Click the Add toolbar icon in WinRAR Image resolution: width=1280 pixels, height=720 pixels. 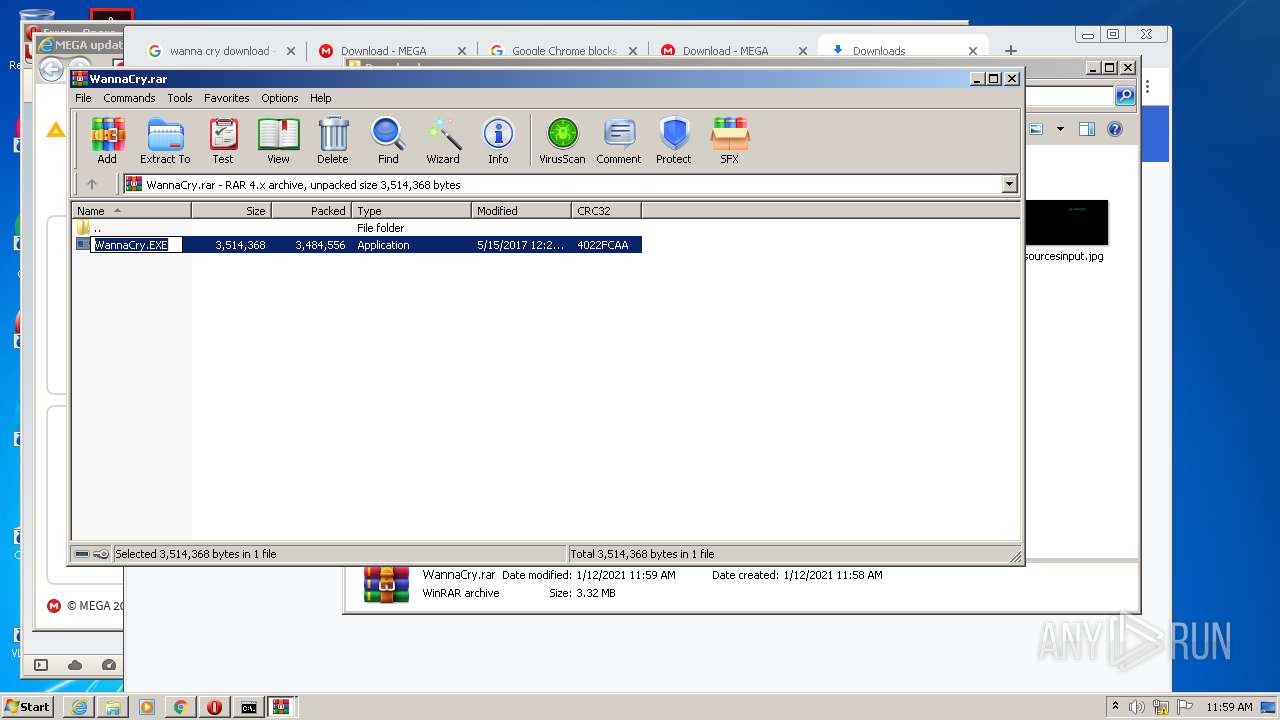pos(107,141)
